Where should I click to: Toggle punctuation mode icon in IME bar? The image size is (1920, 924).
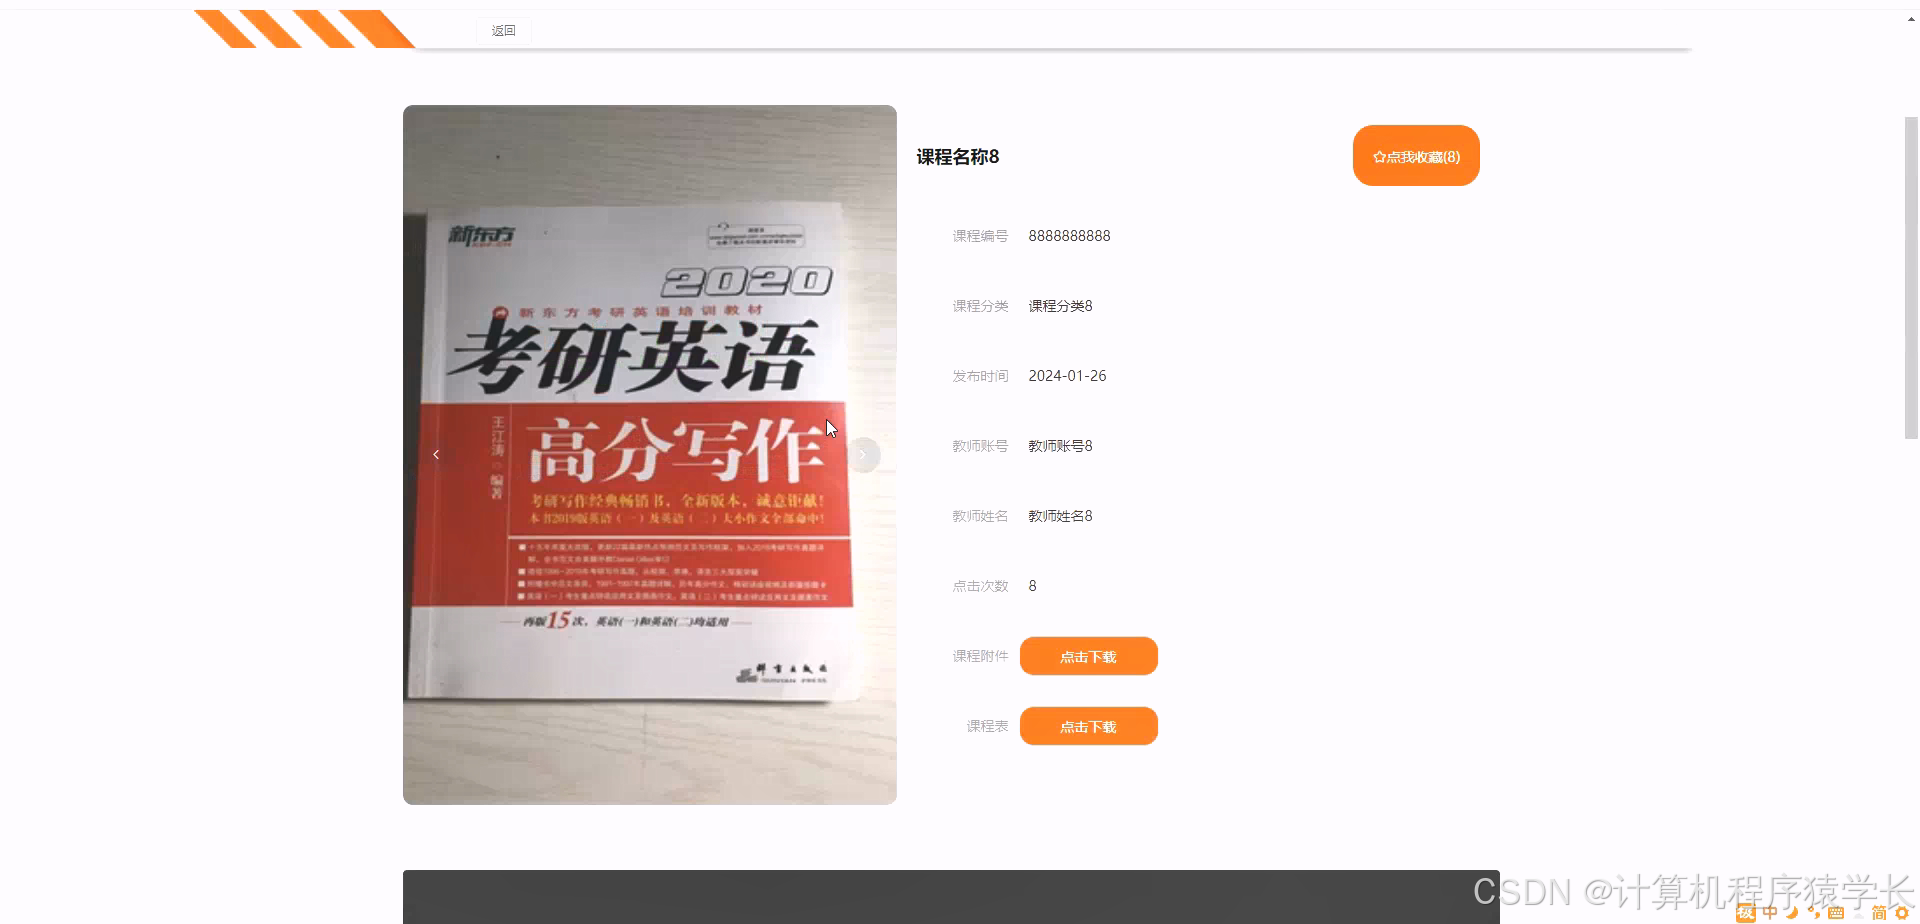(x=1814, y=913)
